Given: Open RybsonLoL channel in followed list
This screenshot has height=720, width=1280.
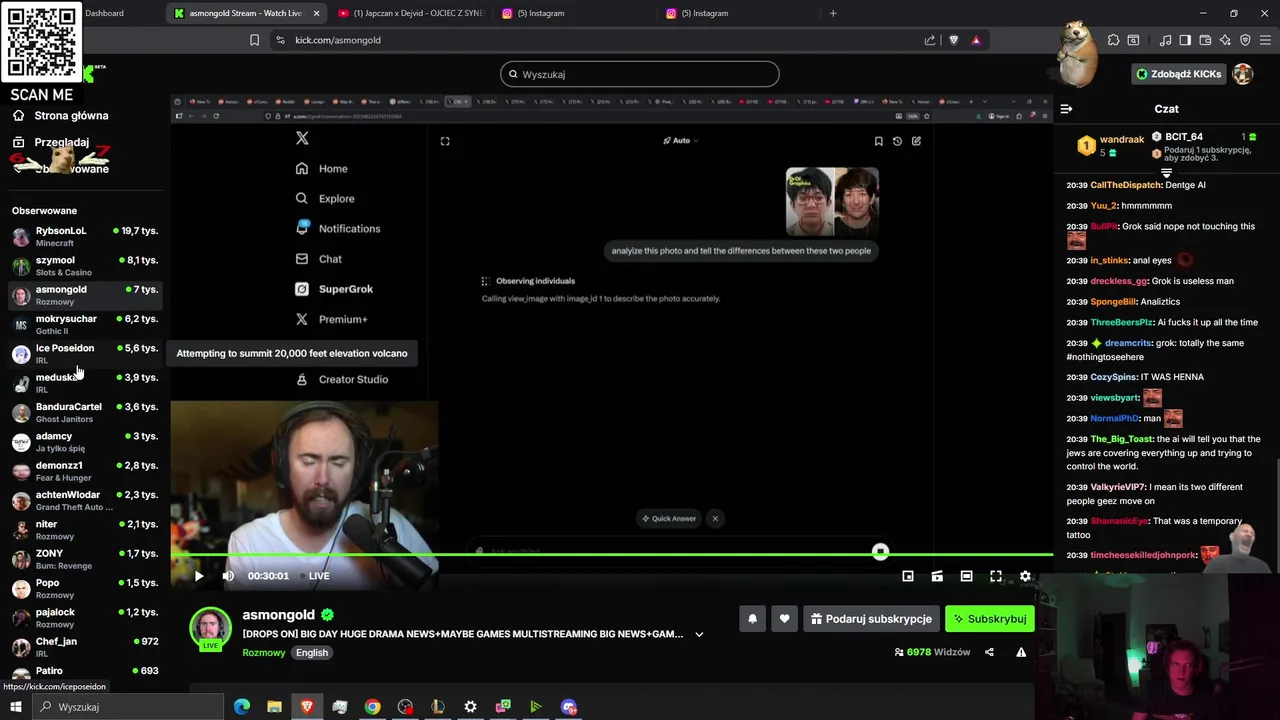Looking at the screenshot, I should click(x=84, y=236).
